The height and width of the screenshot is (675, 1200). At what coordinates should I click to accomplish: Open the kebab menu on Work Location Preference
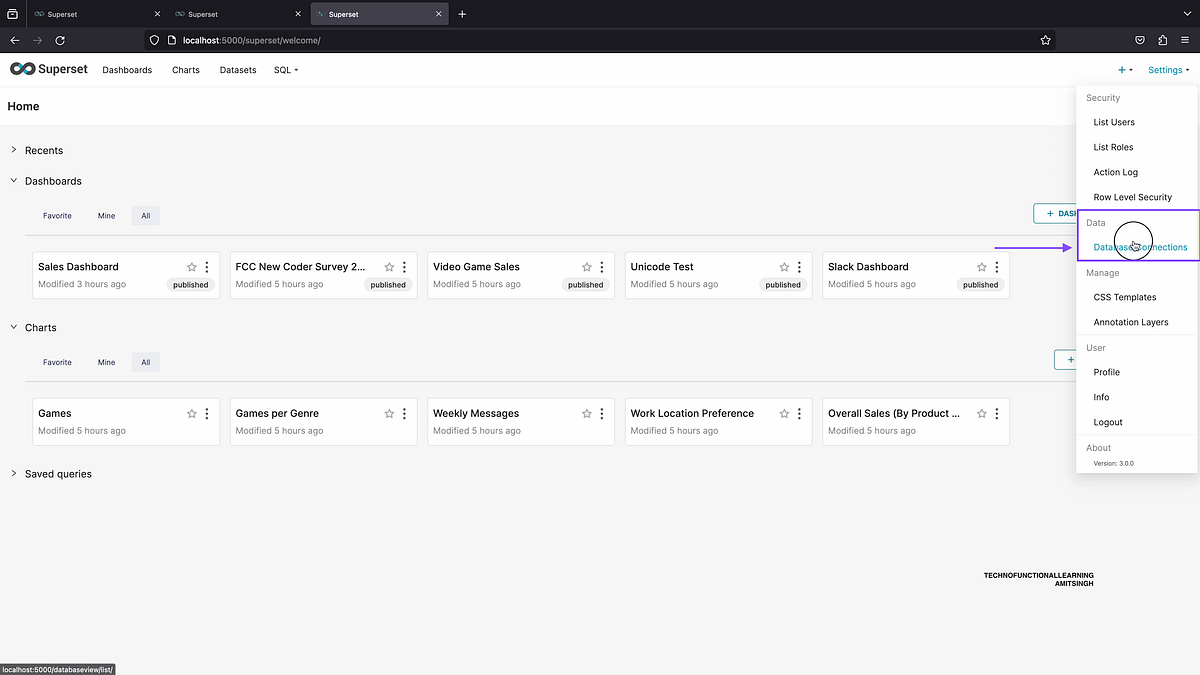799,413
